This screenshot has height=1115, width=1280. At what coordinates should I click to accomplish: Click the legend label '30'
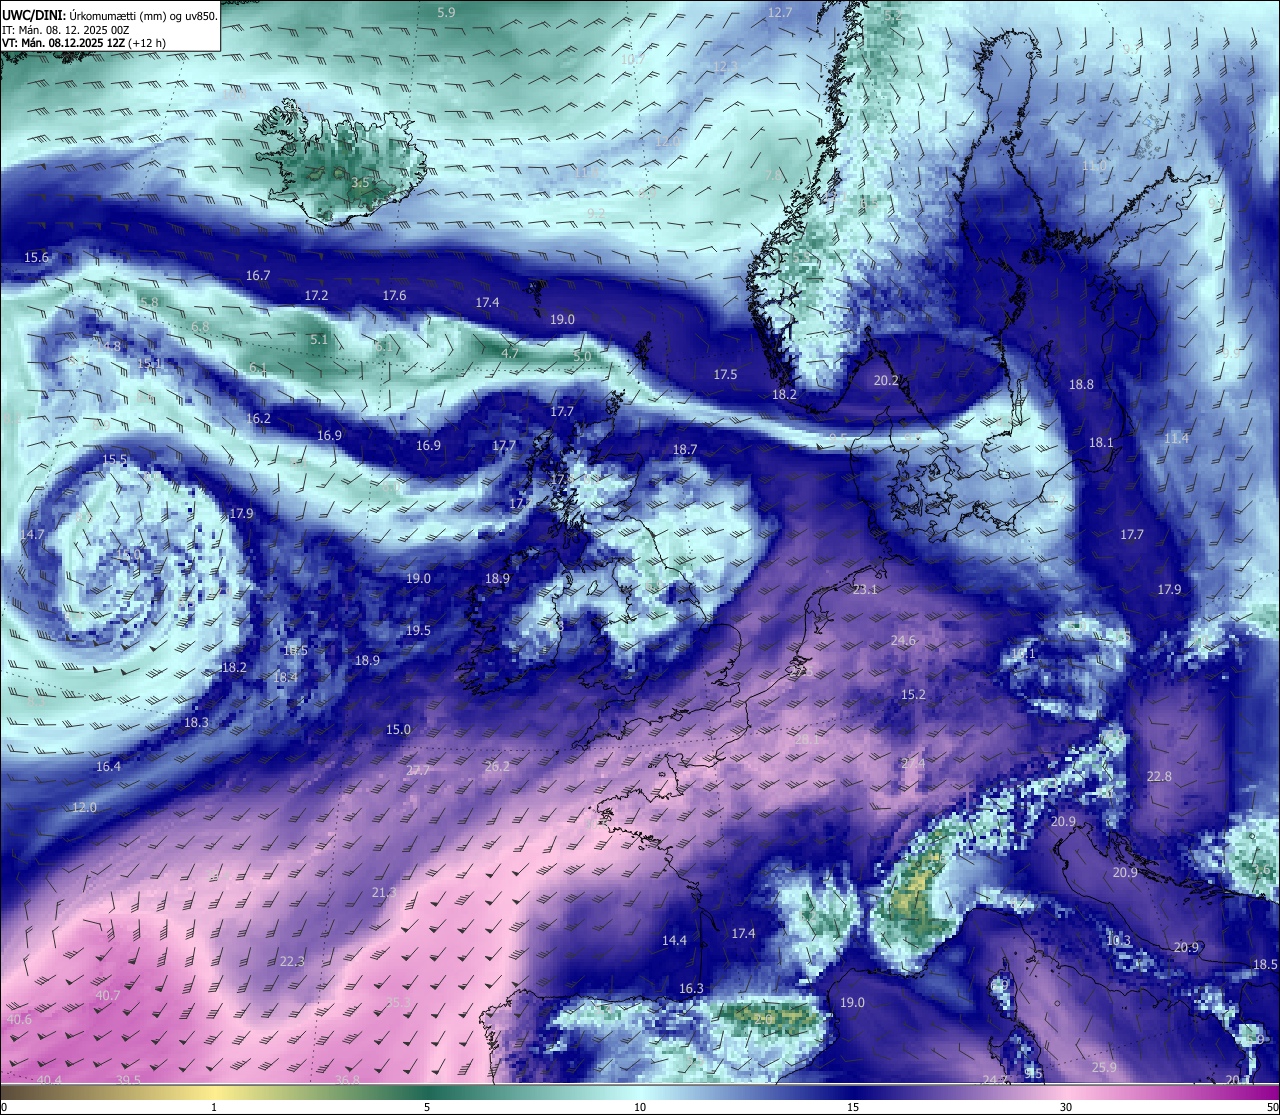1066,1107
